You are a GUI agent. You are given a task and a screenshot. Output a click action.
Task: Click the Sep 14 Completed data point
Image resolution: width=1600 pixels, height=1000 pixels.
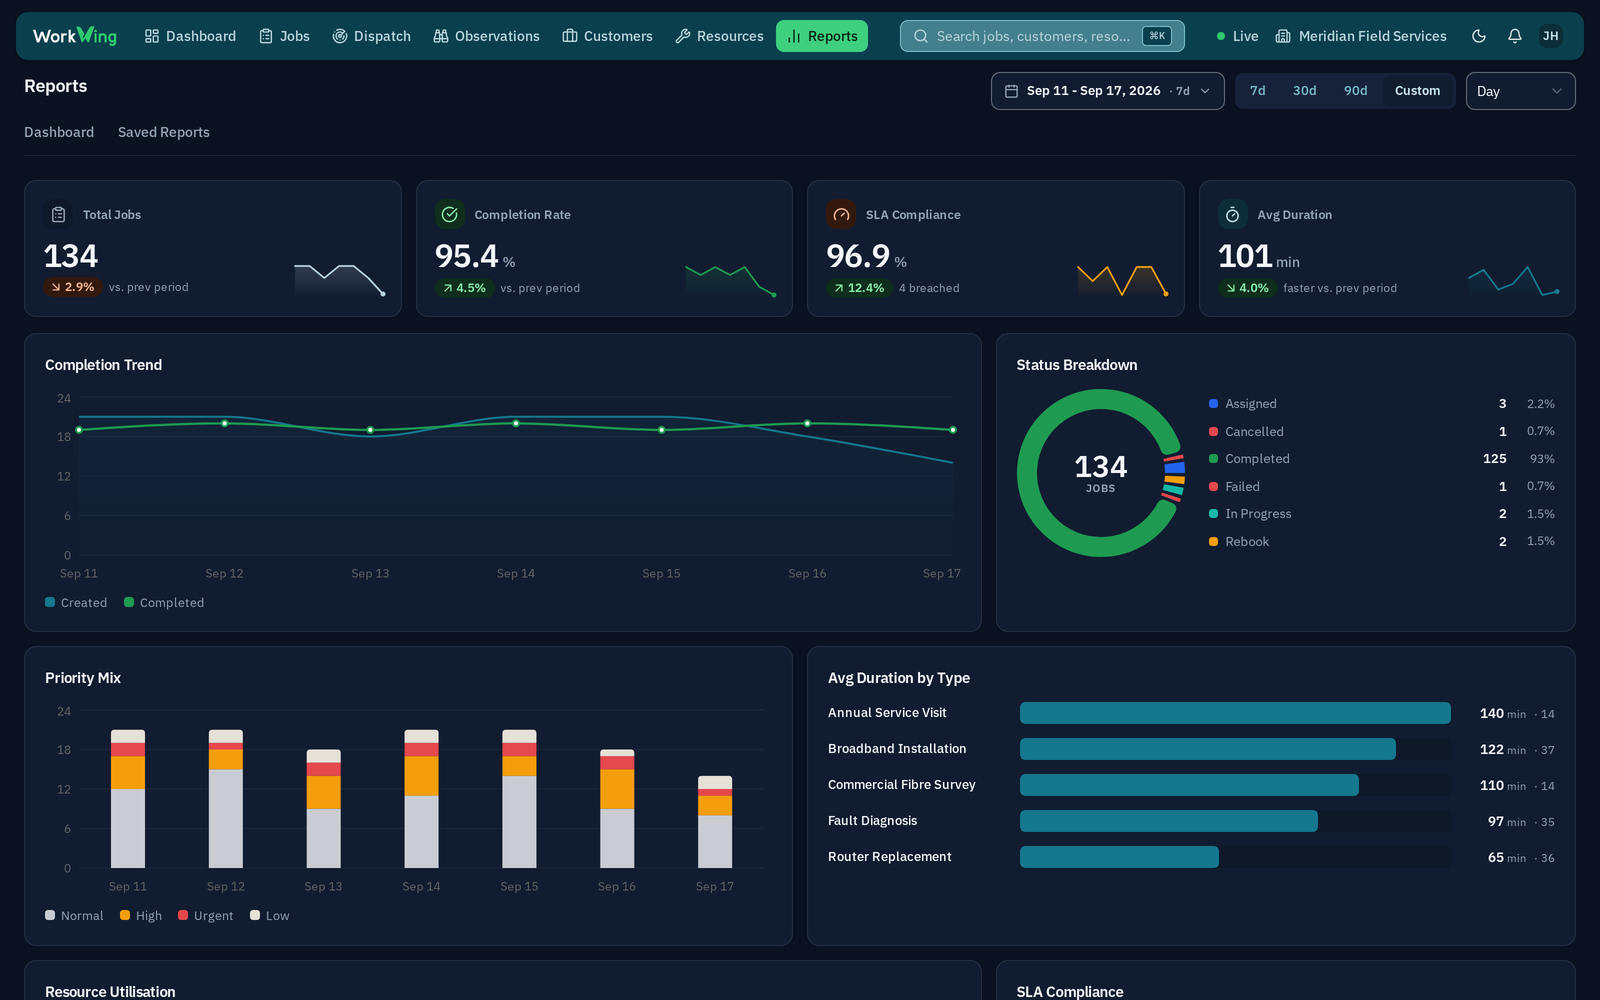[516, 423]
